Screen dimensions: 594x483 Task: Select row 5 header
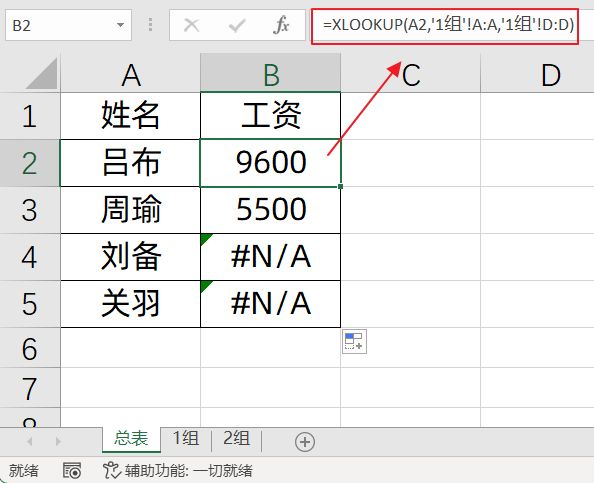(x=30, y=304)
